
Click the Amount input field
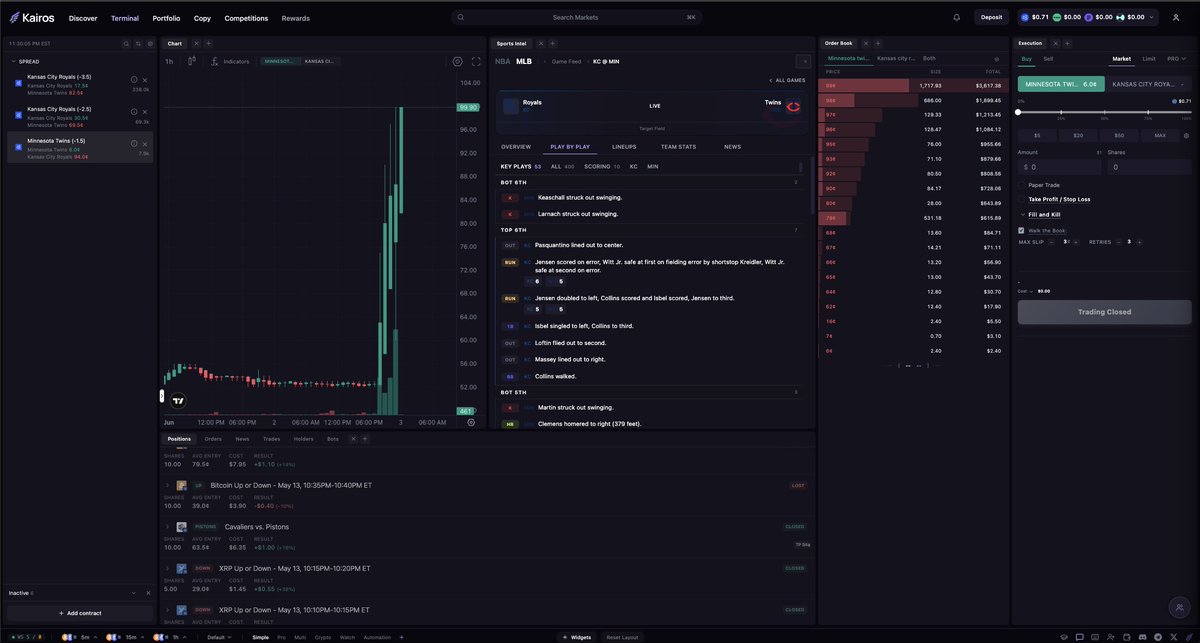coord(1060,167)
